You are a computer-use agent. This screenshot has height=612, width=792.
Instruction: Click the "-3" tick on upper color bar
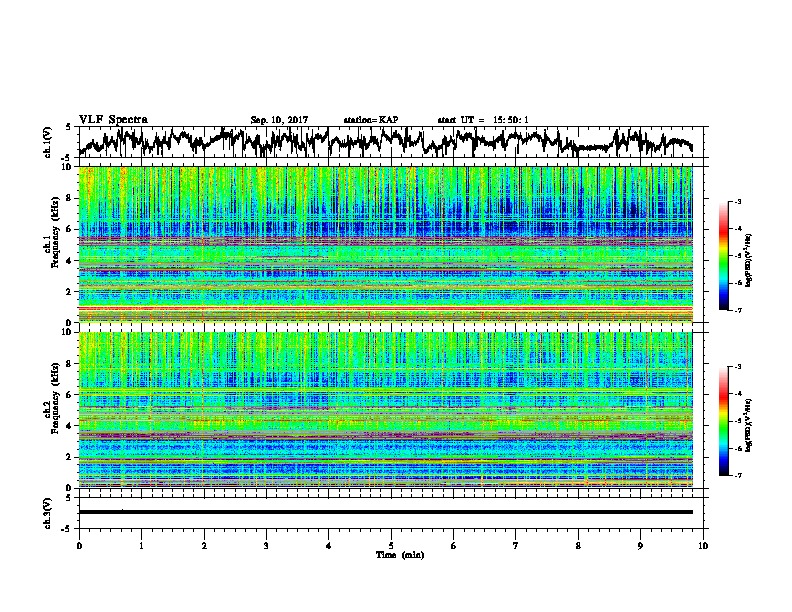[x=737, y=202]
